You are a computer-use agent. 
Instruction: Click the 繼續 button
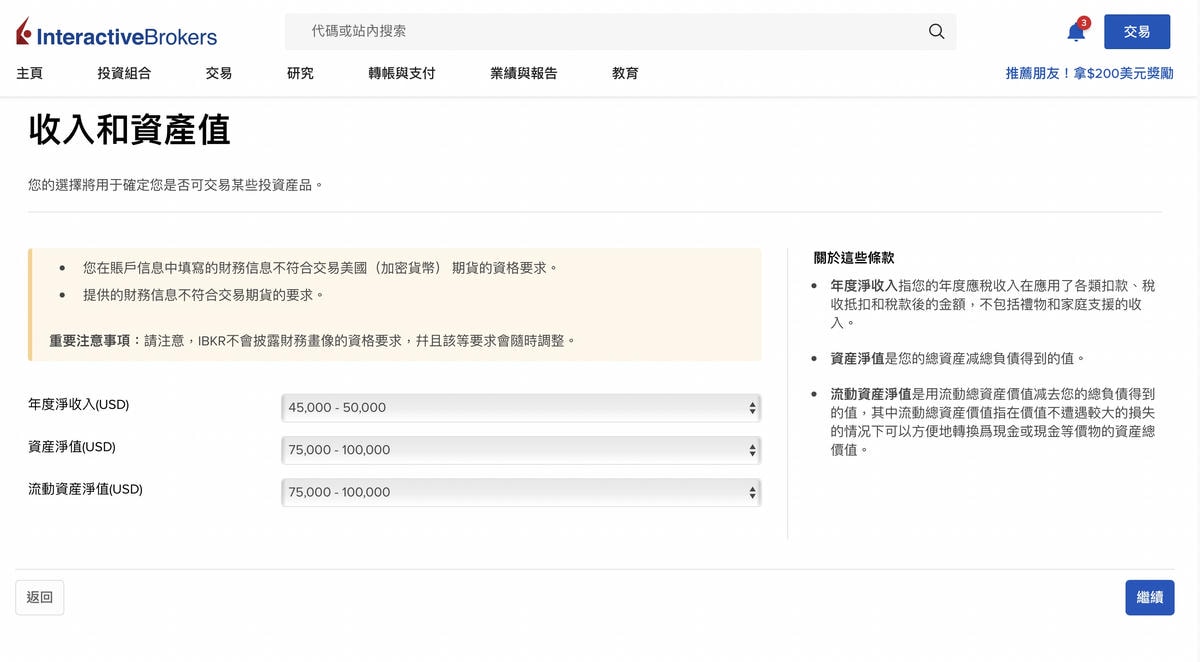tap(1149, 597)
